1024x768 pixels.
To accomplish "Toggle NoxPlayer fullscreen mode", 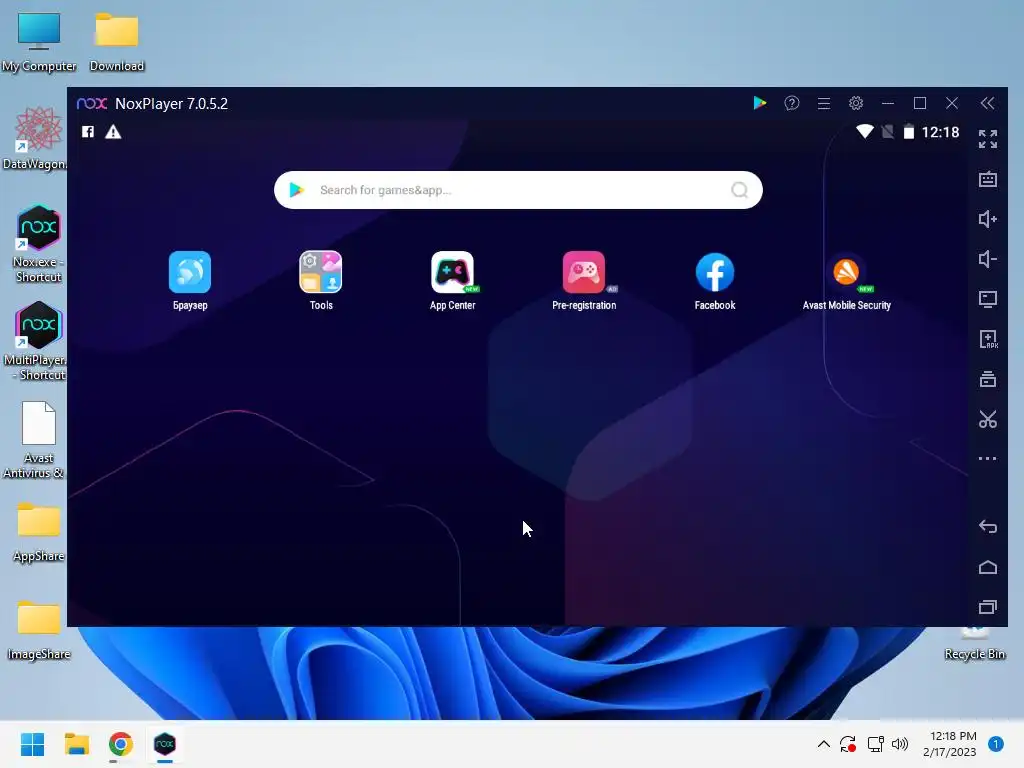I will click(x=987, y=139).
